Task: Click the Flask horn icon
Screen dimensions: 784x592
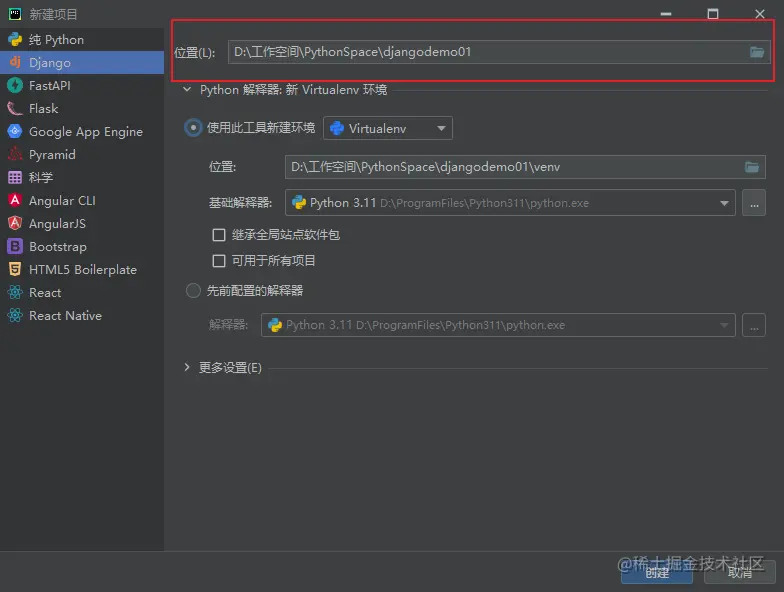Action: (15, 108)
